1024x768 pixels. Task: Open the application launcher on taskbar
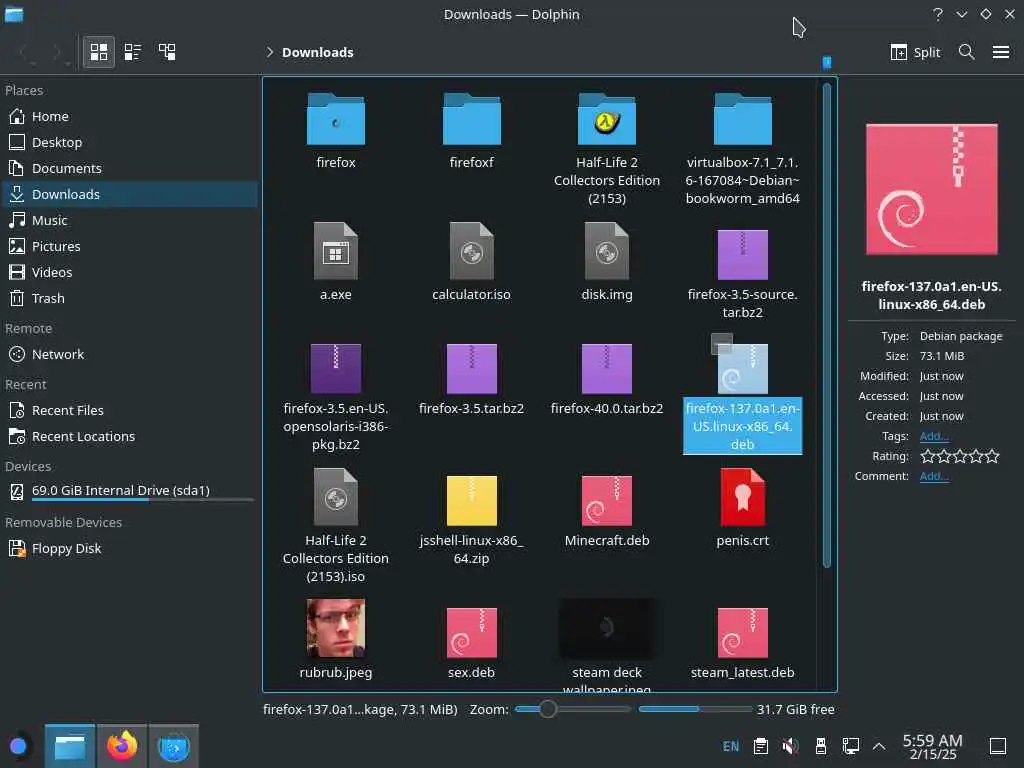(x=18, y=746)
